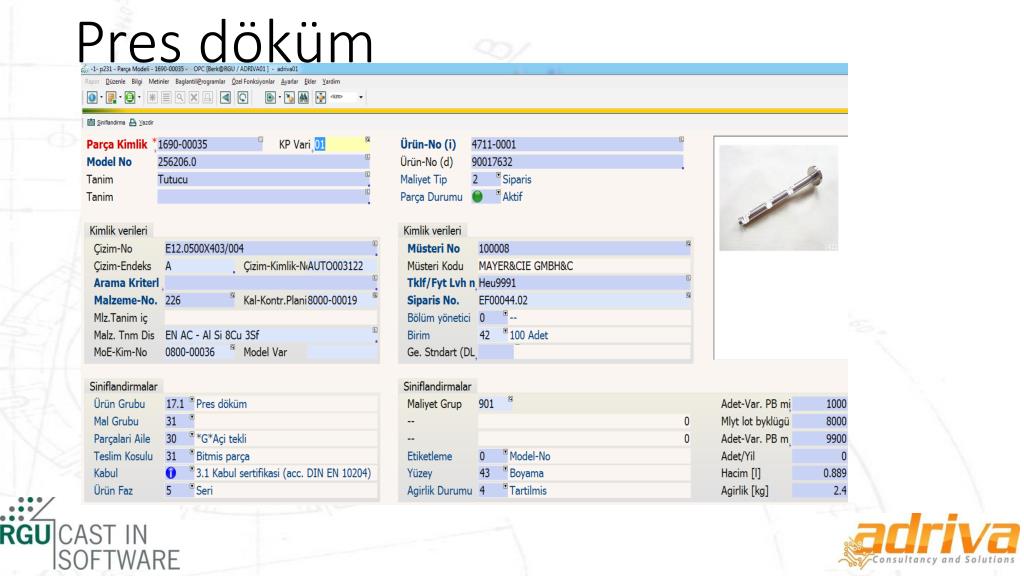Click the four-arrows navigation toolbar icon
The width and height of the screenshot is (1024, 576).
321,97
